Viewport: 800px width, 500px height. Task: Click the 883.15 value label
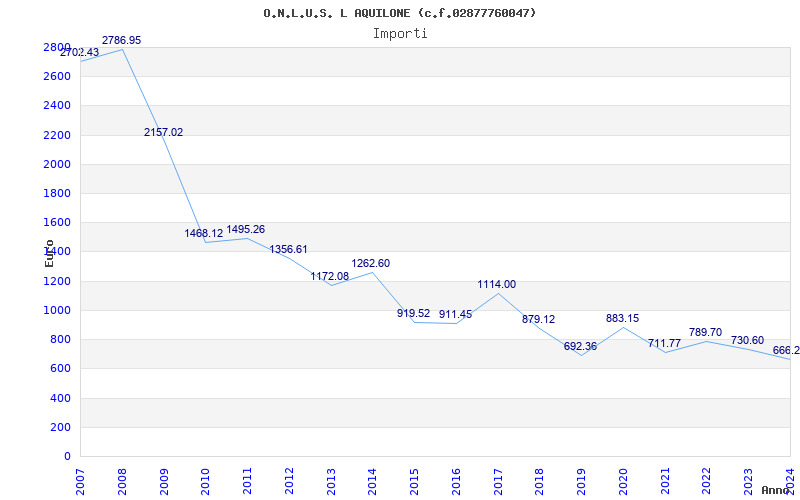622,318
